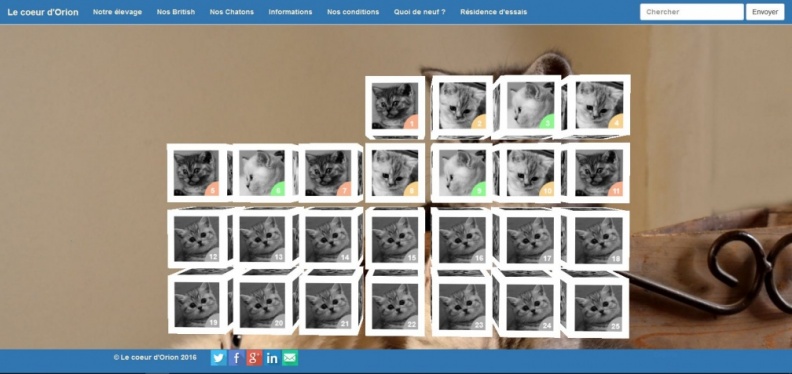Open Résidence d'essais link

pos(493,12)
